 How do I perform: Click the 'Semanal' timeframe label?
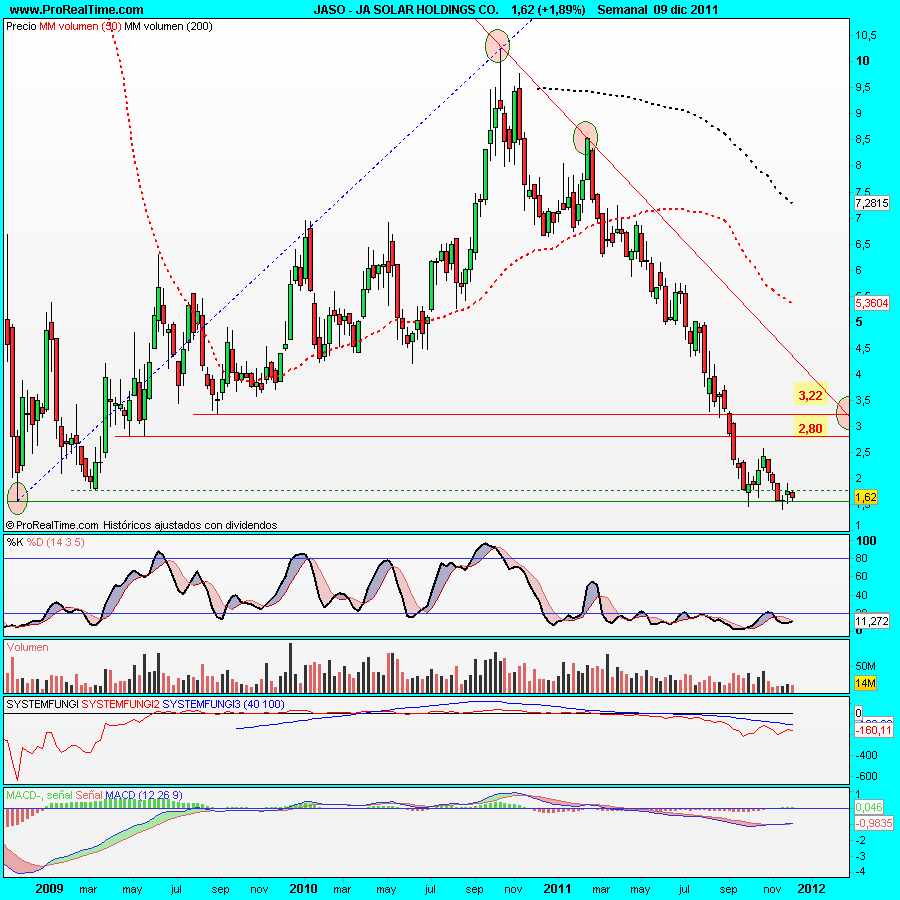(x=622, y=10)
